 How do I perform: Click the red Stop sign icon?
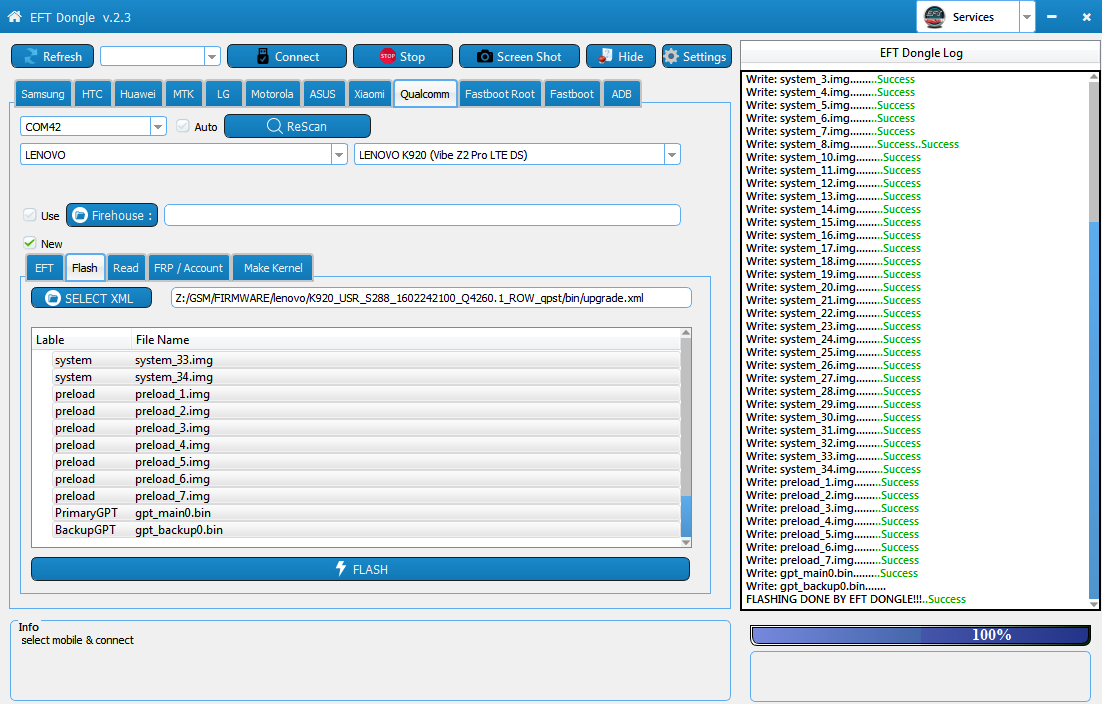pos(388,56)
